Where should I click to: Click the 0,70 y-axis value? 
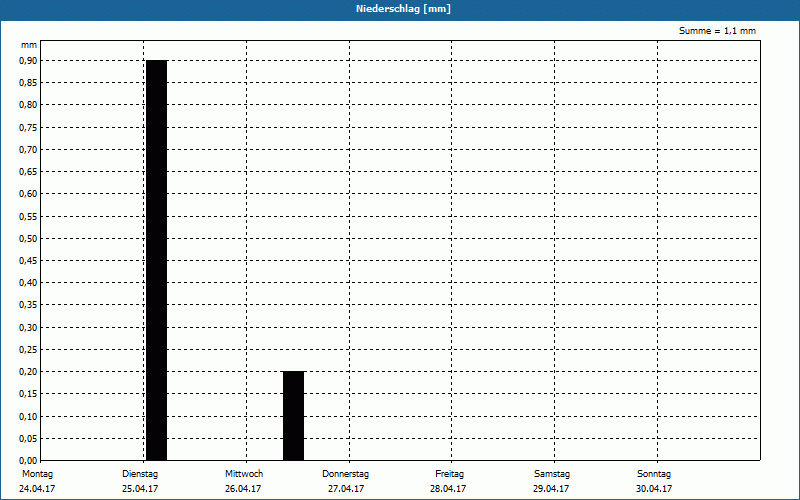(28, 149)
